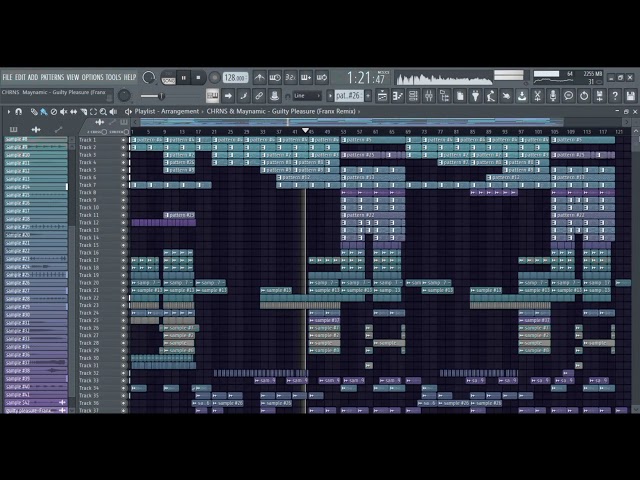Viewport: 640px width, 480px height.
Task: Click arrow left of pattern selector
Action: (330, 96)
